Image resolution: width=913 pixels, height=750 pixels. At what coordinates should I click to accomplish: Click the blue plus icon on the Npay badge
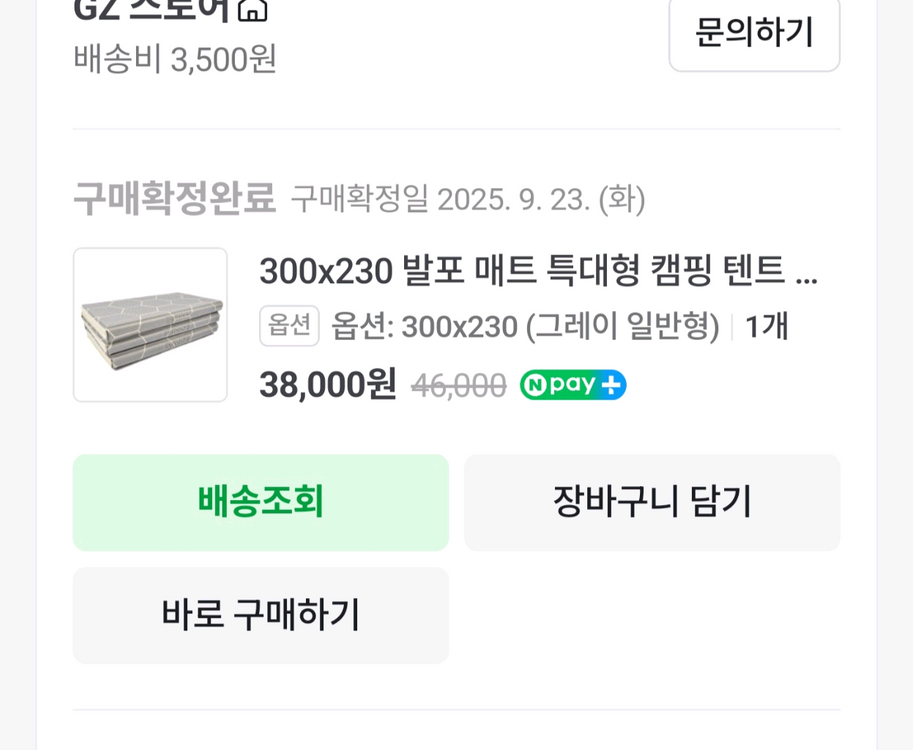pyautogui.click(x=612, y=385)
